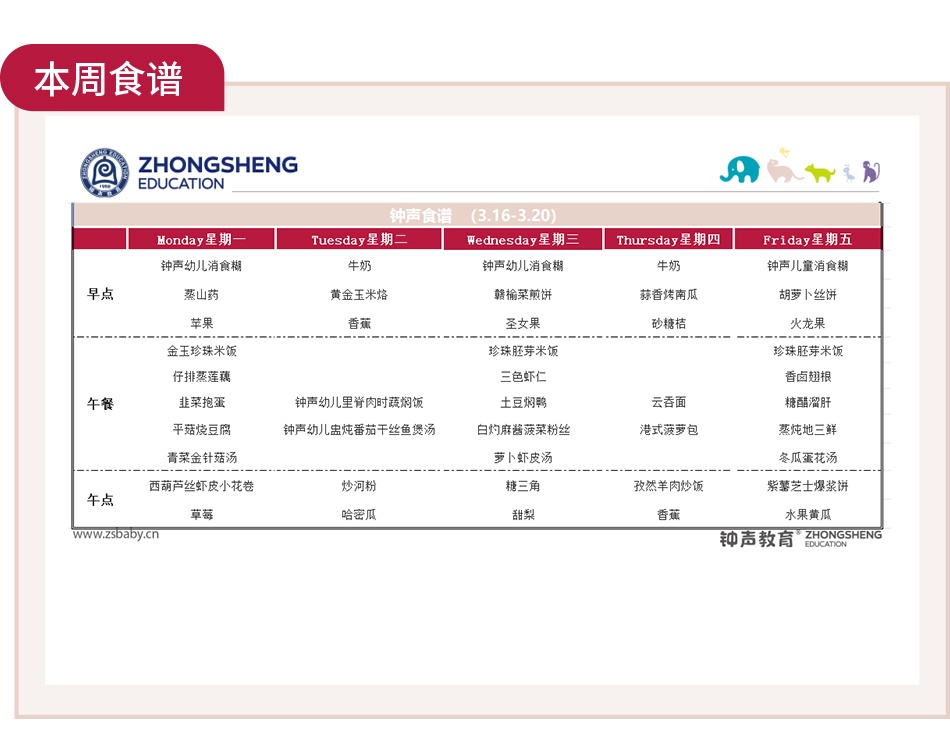The image size is (950, 753).
Task: Click the 午点 row label
Action: [x=100, y=500]
